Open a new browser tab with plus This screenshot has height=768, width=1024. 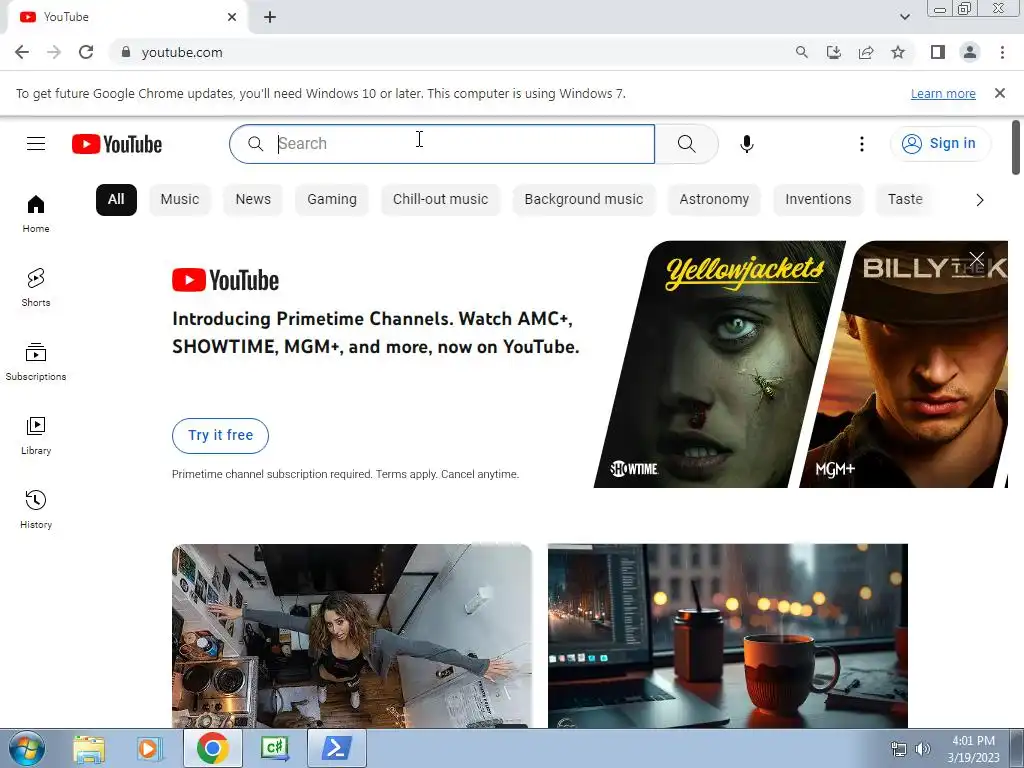click(270, 17)
